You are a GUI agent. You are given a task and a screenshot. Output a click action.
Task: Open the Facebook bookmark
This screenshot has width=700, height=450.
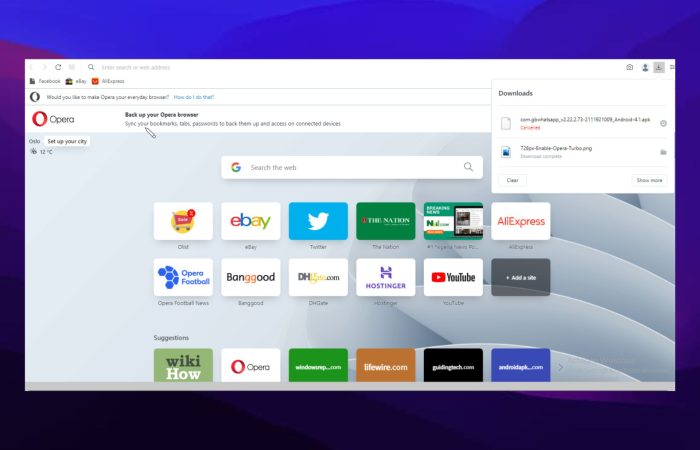coord(45,81)
